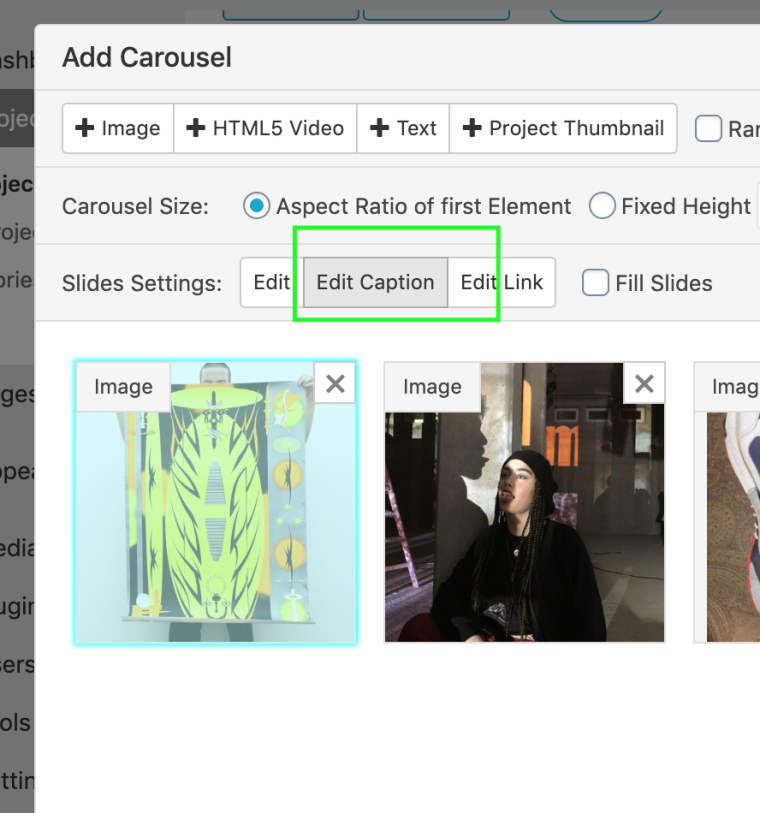Click the plus Image add button
Screen dimensions: 760x813
tap(118, 128)
